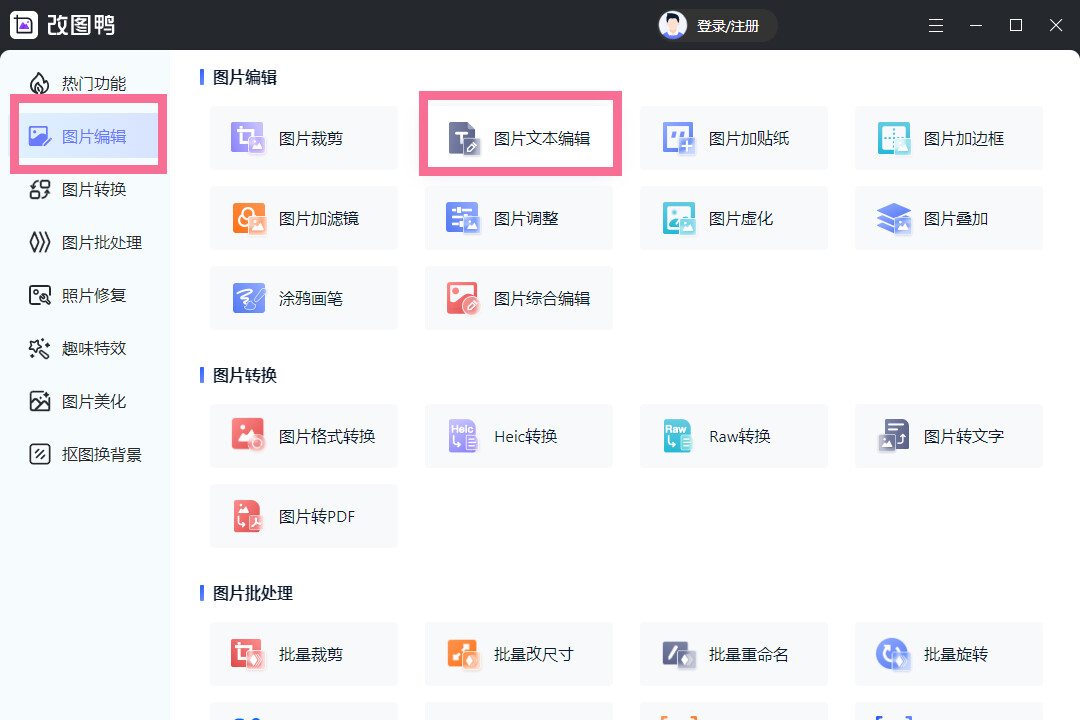Click the 图片转PDF icon
The height and width of the screenshot is (720, 1080).
click(248, 516)
